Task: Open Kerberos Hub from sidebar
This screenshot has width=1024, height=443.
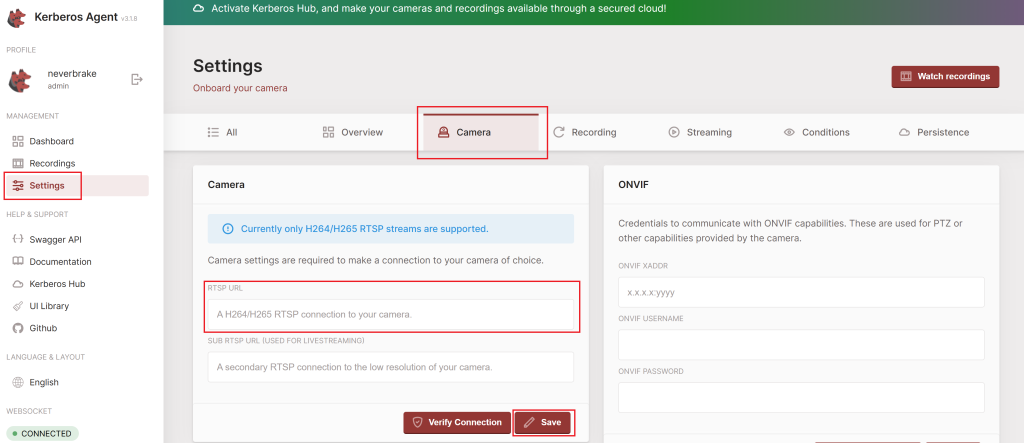Action: [x=57, y=284]
